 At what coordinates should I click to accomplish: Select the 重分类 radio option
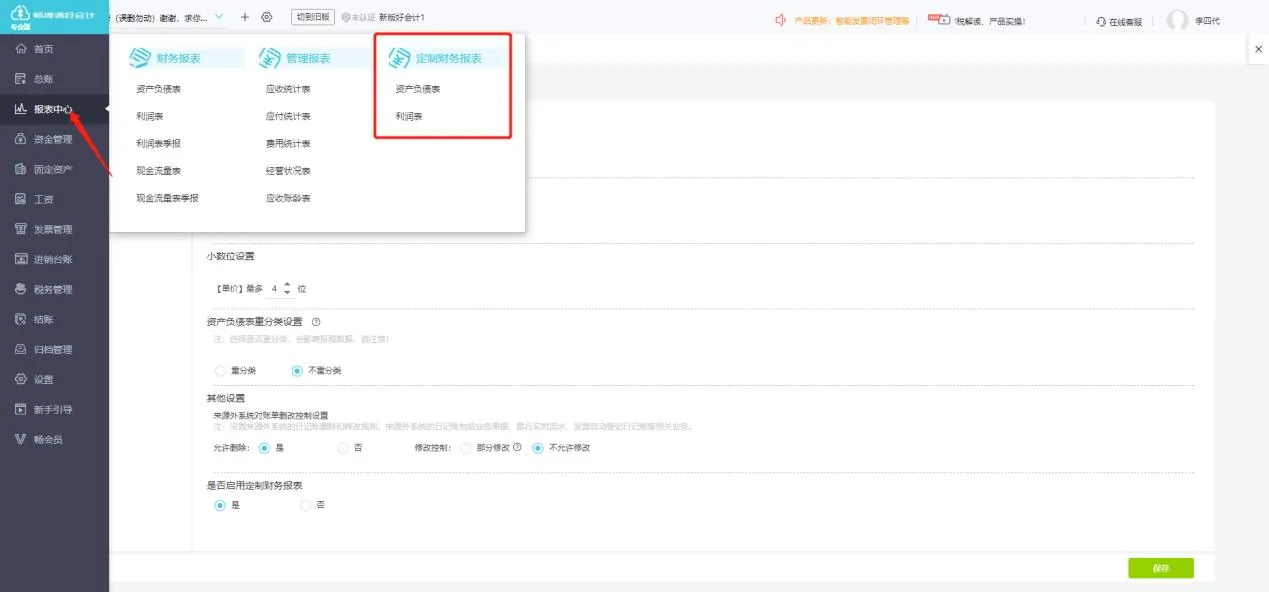(x=220, y=371)
